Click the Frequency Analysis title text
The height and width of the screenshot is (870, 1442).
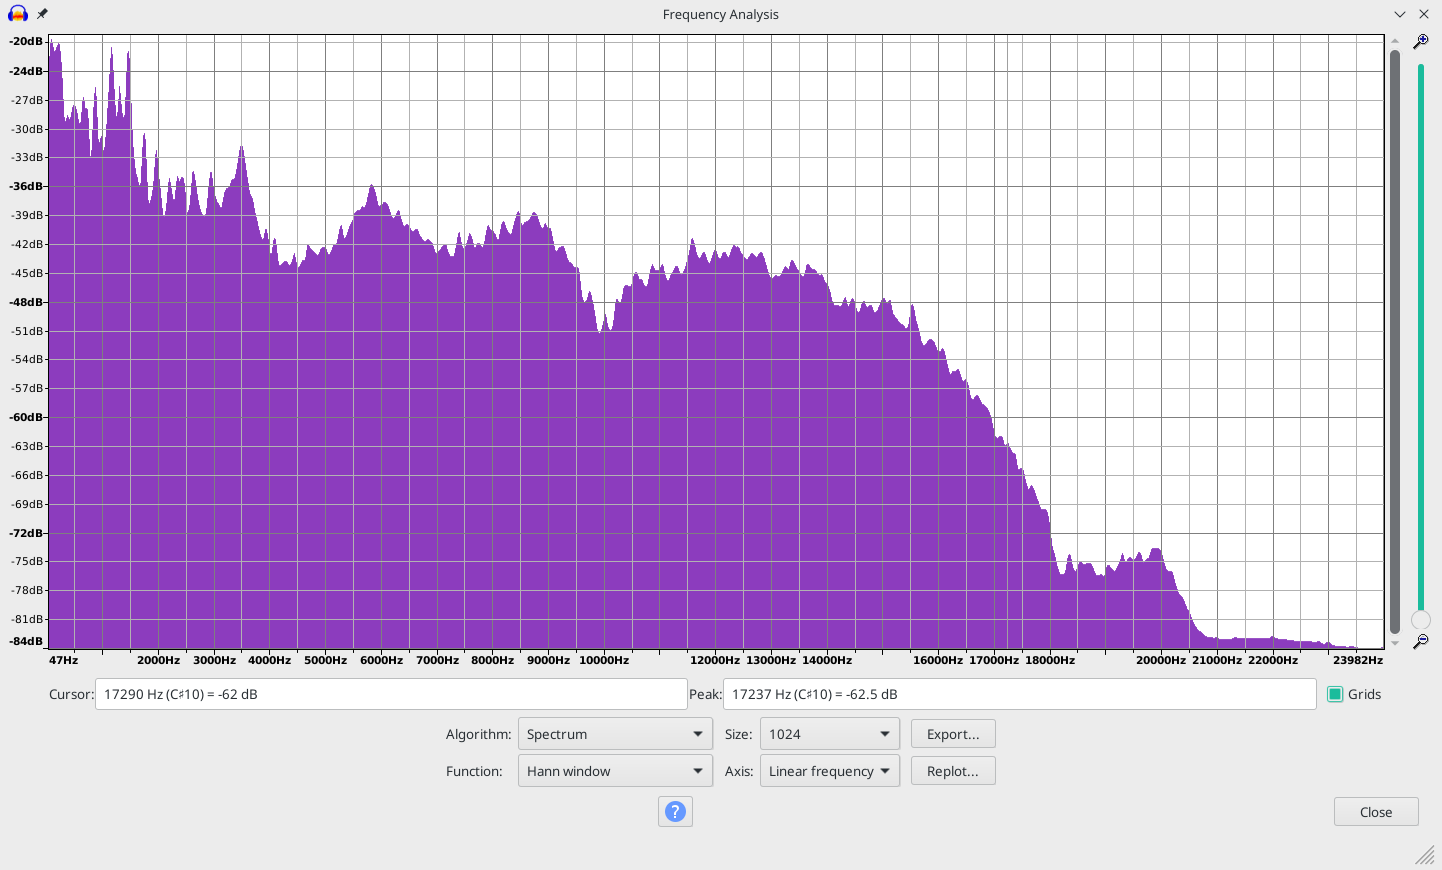click(x=720, y=14)
